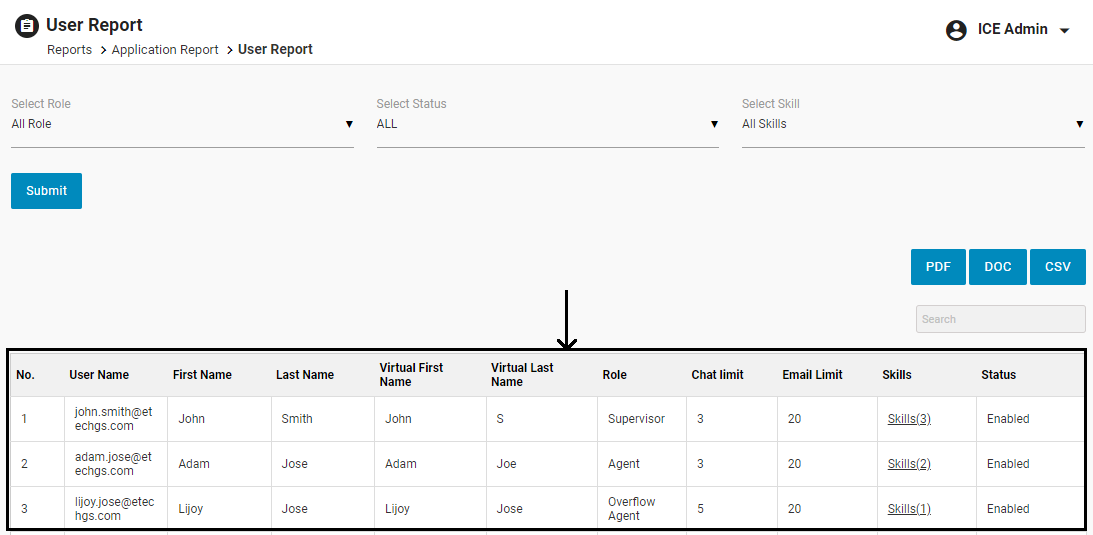Go to Reports in the breadcrumb

(69, 50)
